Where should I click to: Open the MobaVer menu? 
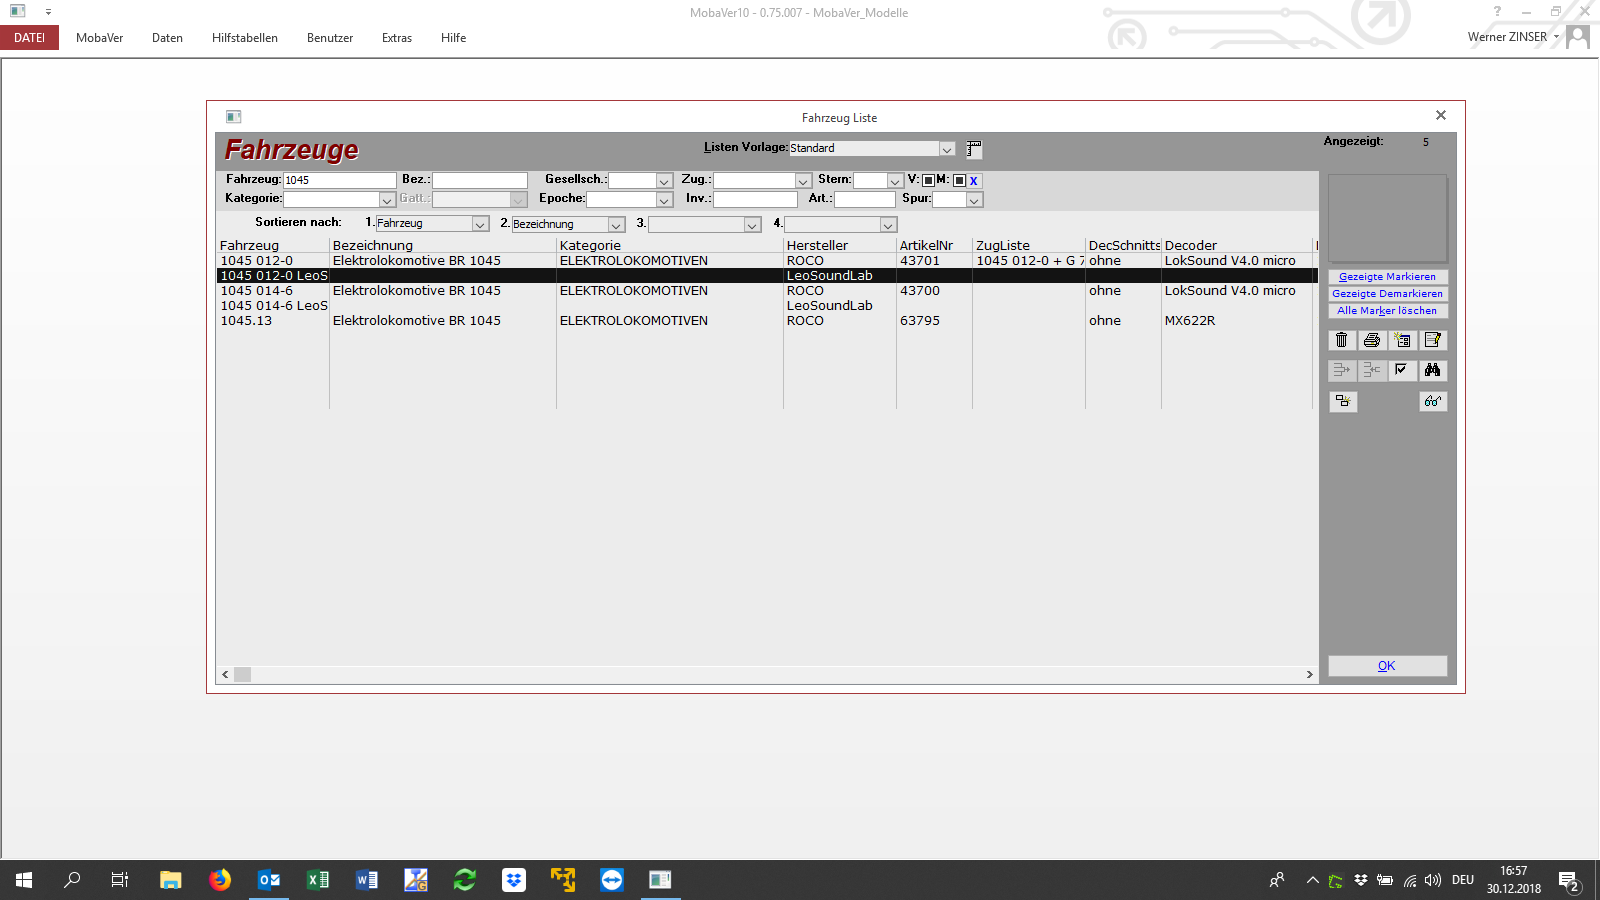click(100, 38)
